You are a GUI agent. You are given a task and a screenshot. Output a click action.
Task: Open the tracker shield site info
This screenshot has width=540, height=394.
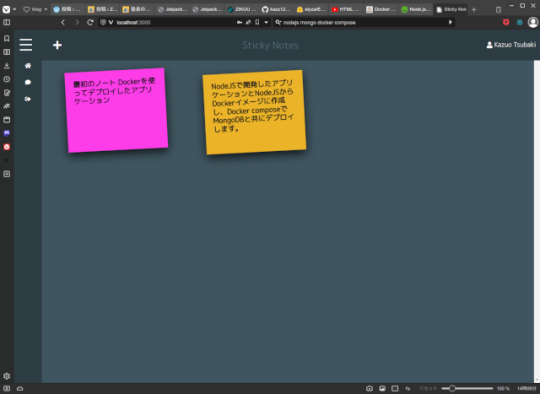click(x=103, y=22)
